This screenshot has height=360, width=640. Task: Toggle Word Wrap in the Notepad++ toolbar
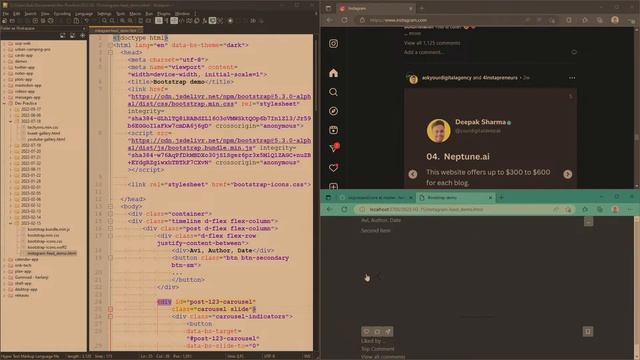(159, 21)
